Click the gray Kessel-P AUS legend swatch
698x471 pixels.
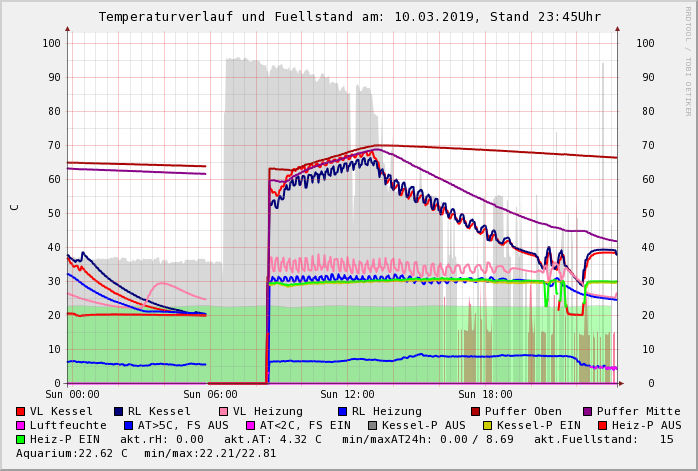(x=372, y=426)
